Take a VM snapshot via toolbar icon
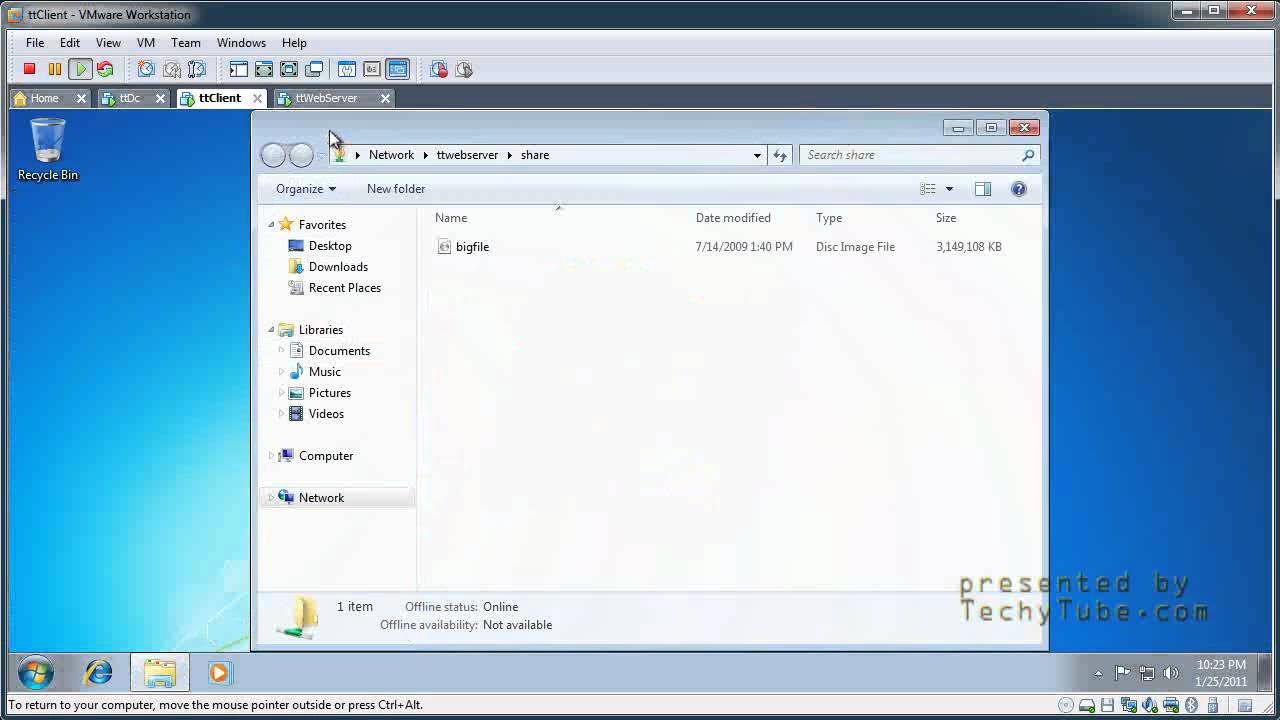Viewport: 1280px width, 720px height. (x=147, y=69)
